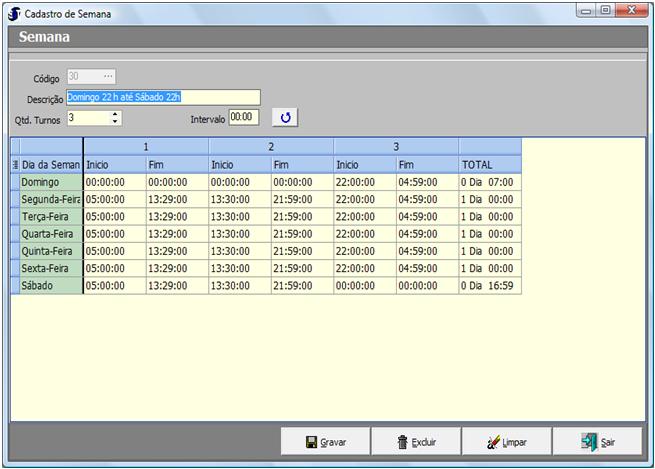Screen dimensions: 655x469
Task: Click the application icon in title bar
Action: pos(14,14)
